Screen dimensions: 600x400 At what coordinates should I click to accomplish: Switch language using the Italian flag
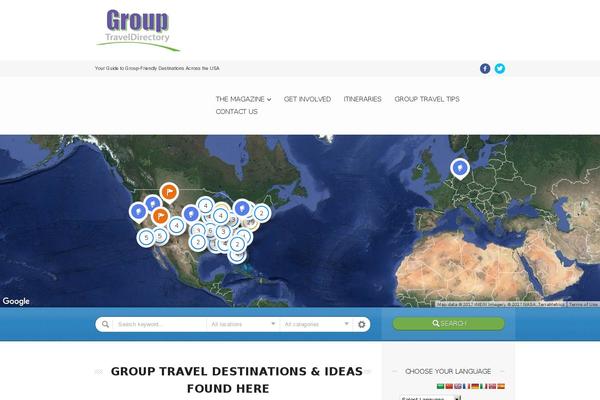pyautogui.click(x=484, y=386)
